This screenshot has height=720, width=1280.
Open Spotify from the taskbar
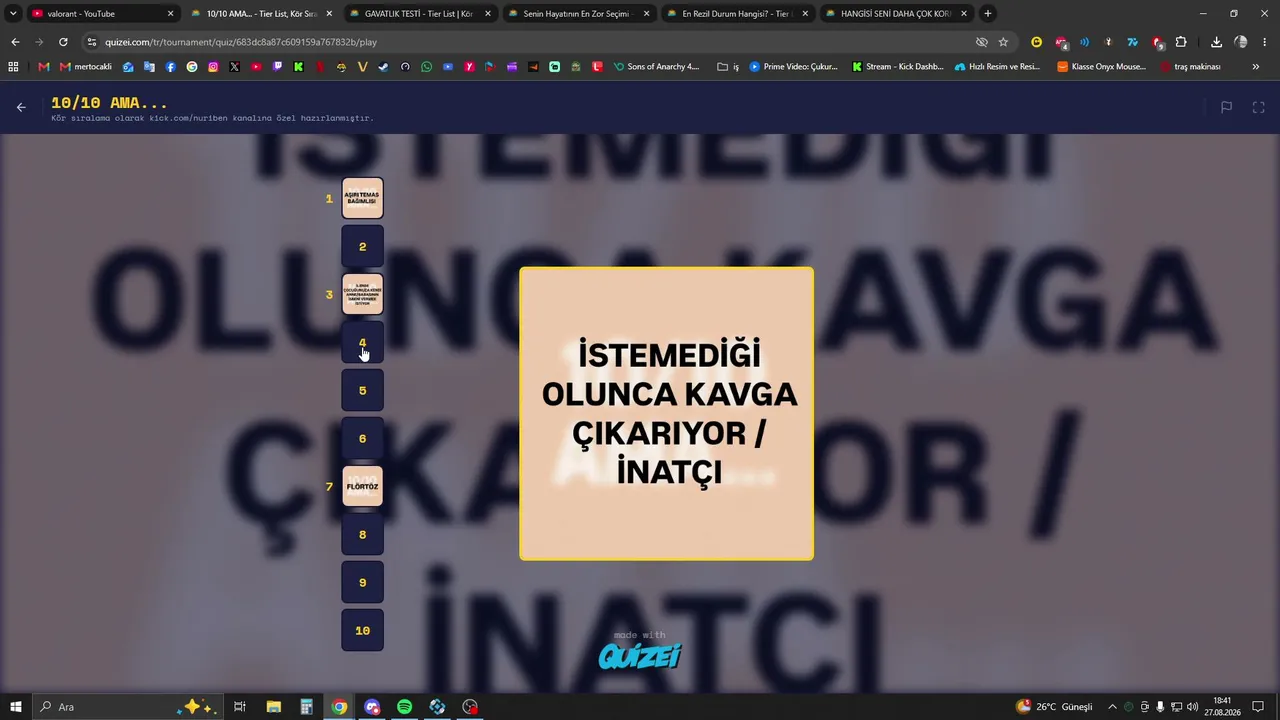(404, 707)
